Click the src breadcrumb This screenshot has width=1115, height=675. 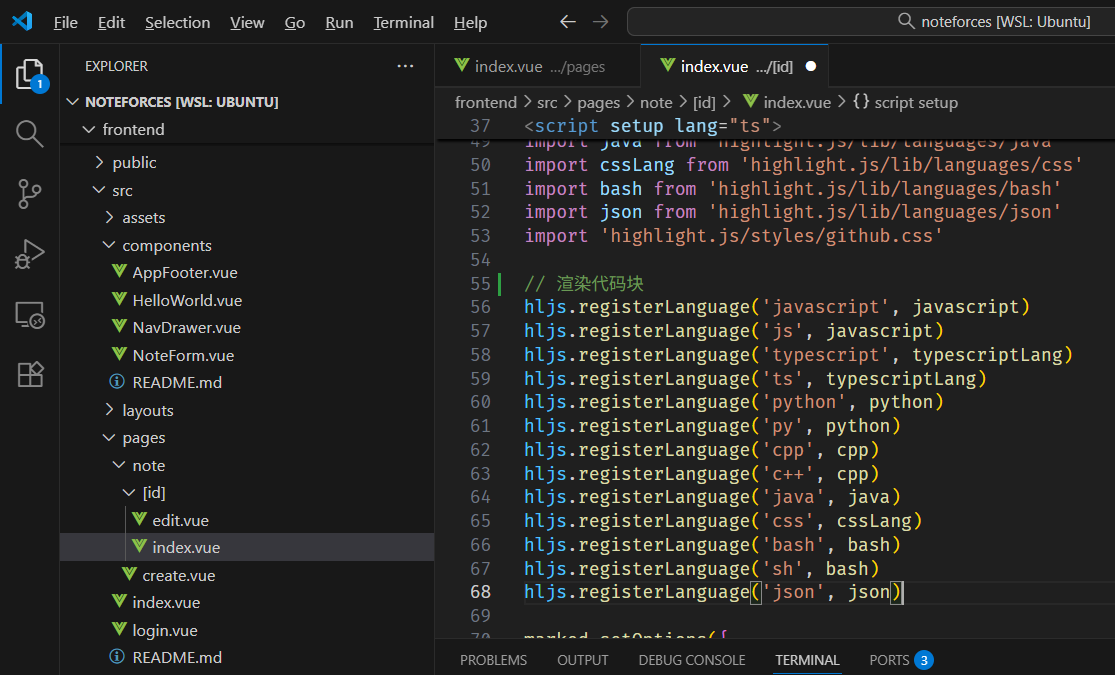point(547,102)
